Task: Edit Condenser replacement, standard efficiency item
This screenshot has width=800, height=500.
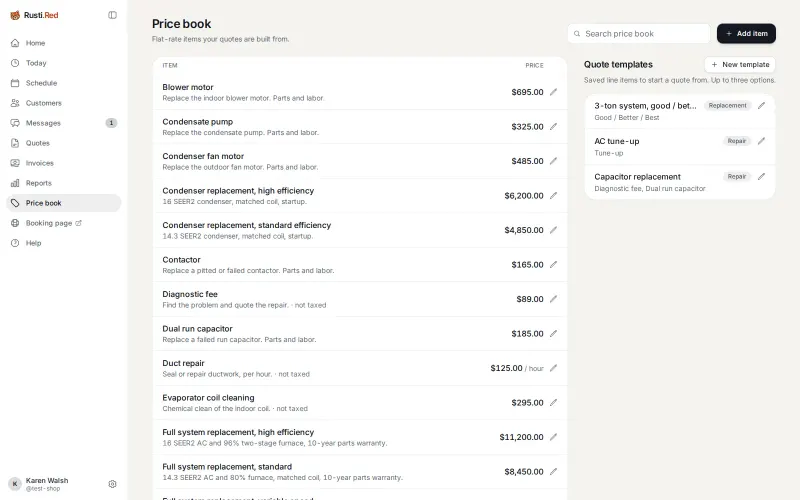Action: click(554, 230)
